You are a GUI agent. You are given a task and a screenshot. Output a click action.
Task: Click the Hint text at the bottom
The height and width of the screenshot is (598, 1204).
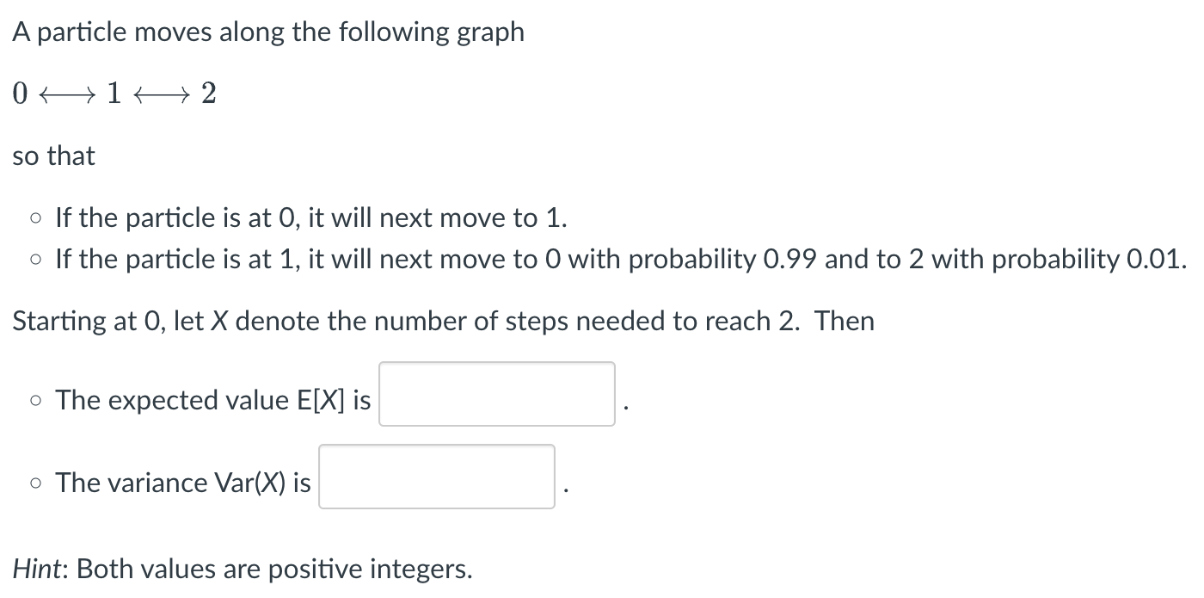[x=240, y=568]
